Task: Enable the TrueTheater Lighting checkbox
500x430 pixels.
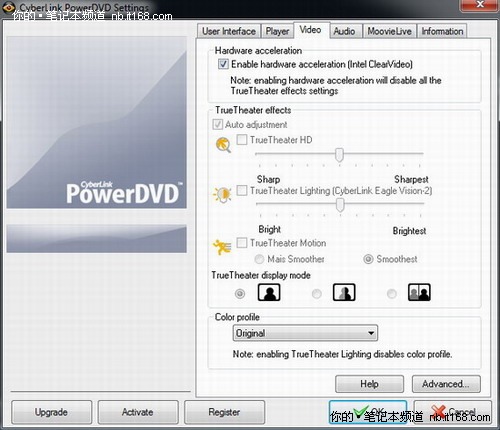Action: tap(242, 190)
